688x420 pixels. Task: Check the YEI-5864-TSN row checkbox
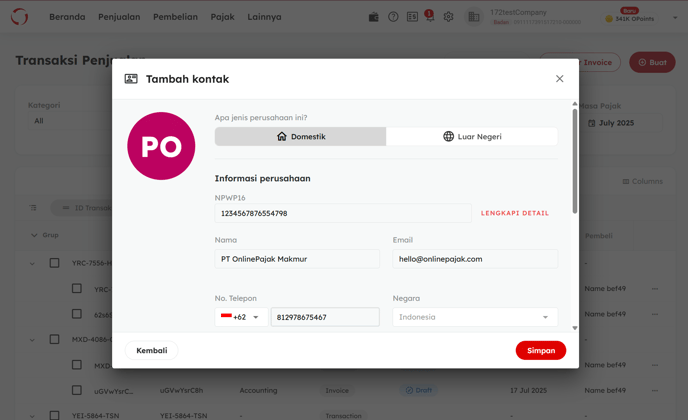54,415
